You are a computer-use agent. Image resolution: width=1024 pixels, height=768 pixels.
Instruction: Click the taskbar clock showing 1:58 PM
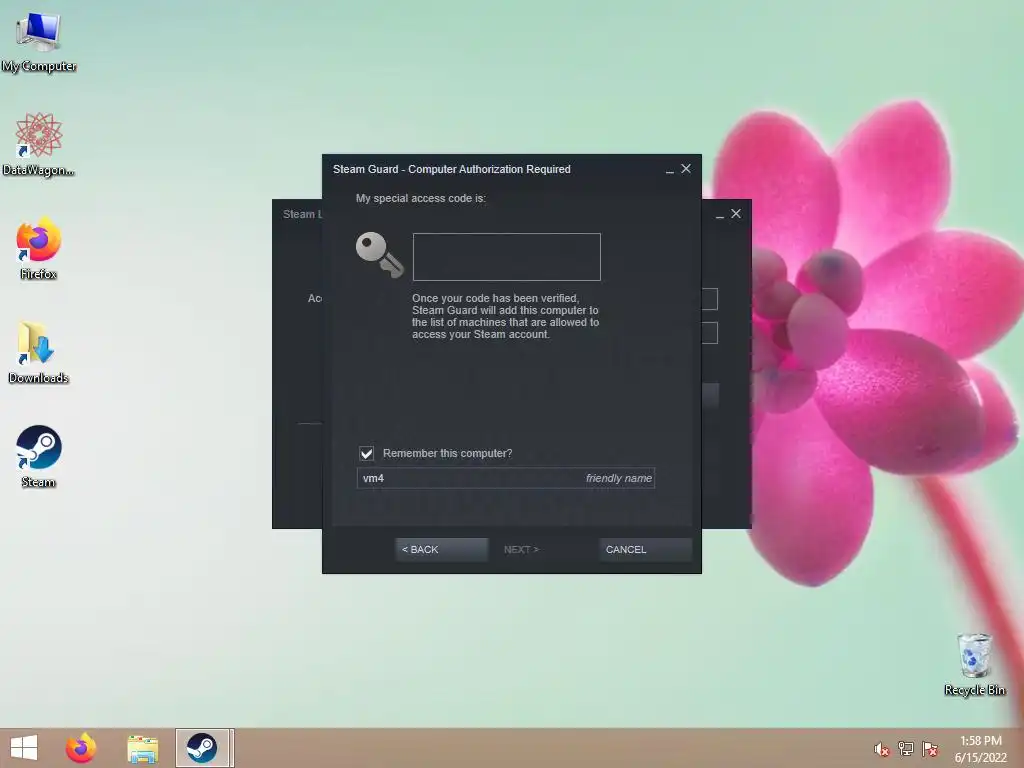[980, 749]
